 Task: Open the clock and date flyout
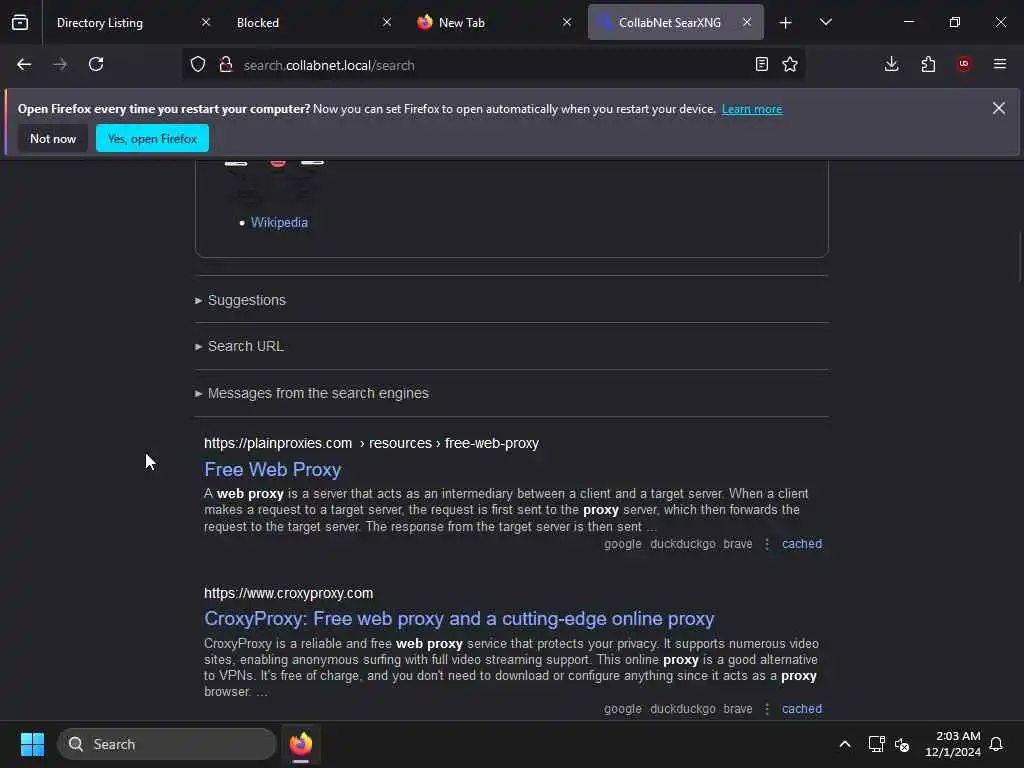[x=953, y=744]
